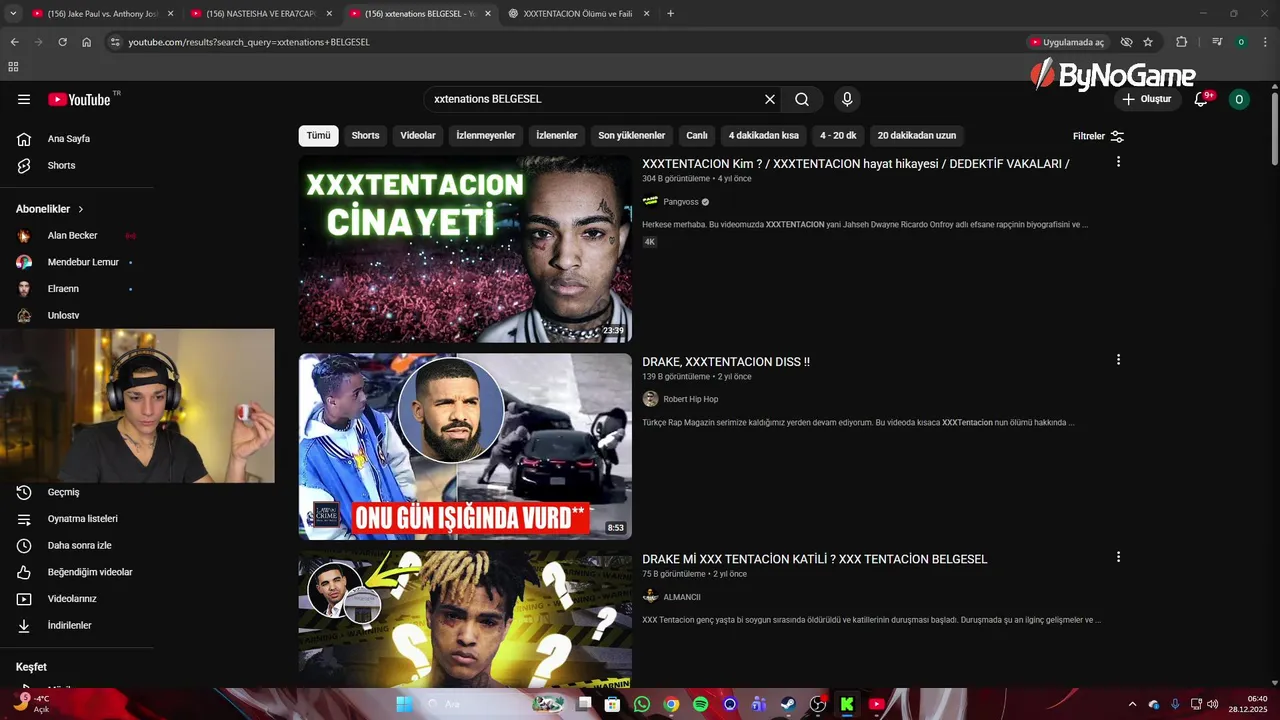The image size is (1280, 720).
Task: Open a new browser tab
Action: 670,14
